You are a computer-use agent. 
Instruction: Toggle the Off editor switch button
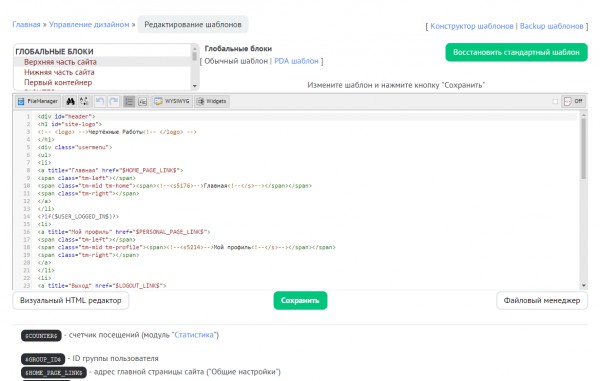point(573,101)
